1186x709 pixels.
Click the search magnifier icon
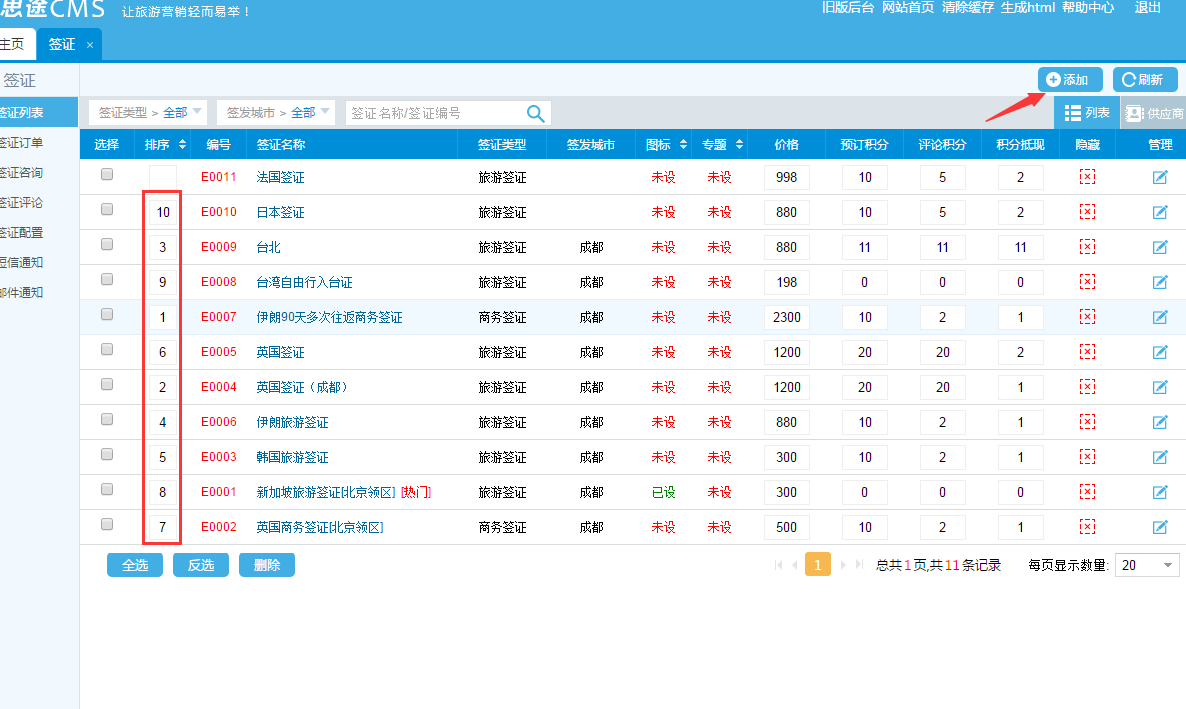pos(536,113)
